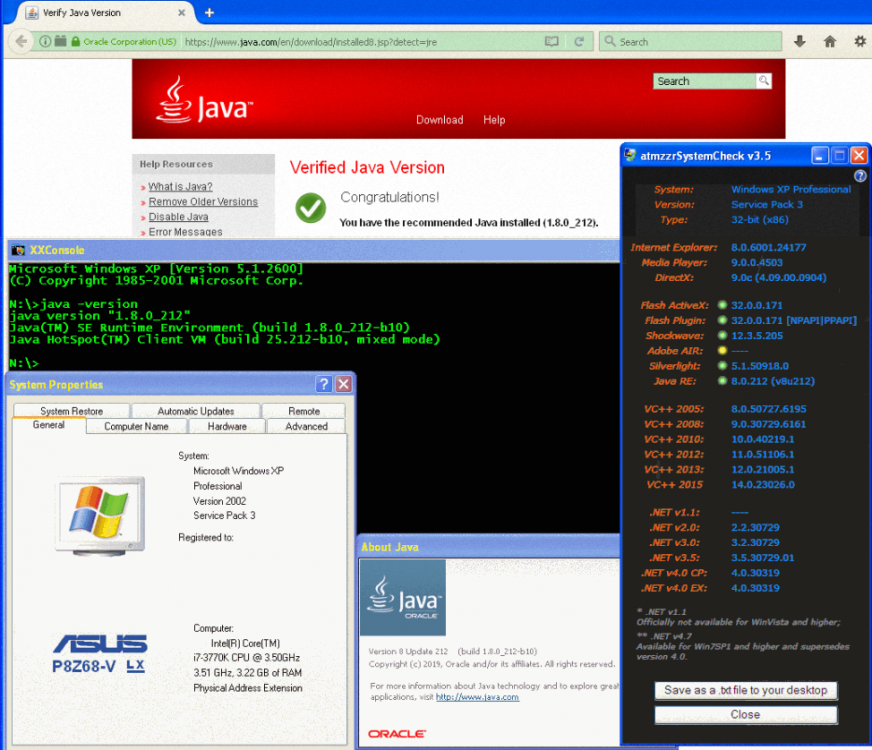Click the site information icon in address bar

click(45, 42)
